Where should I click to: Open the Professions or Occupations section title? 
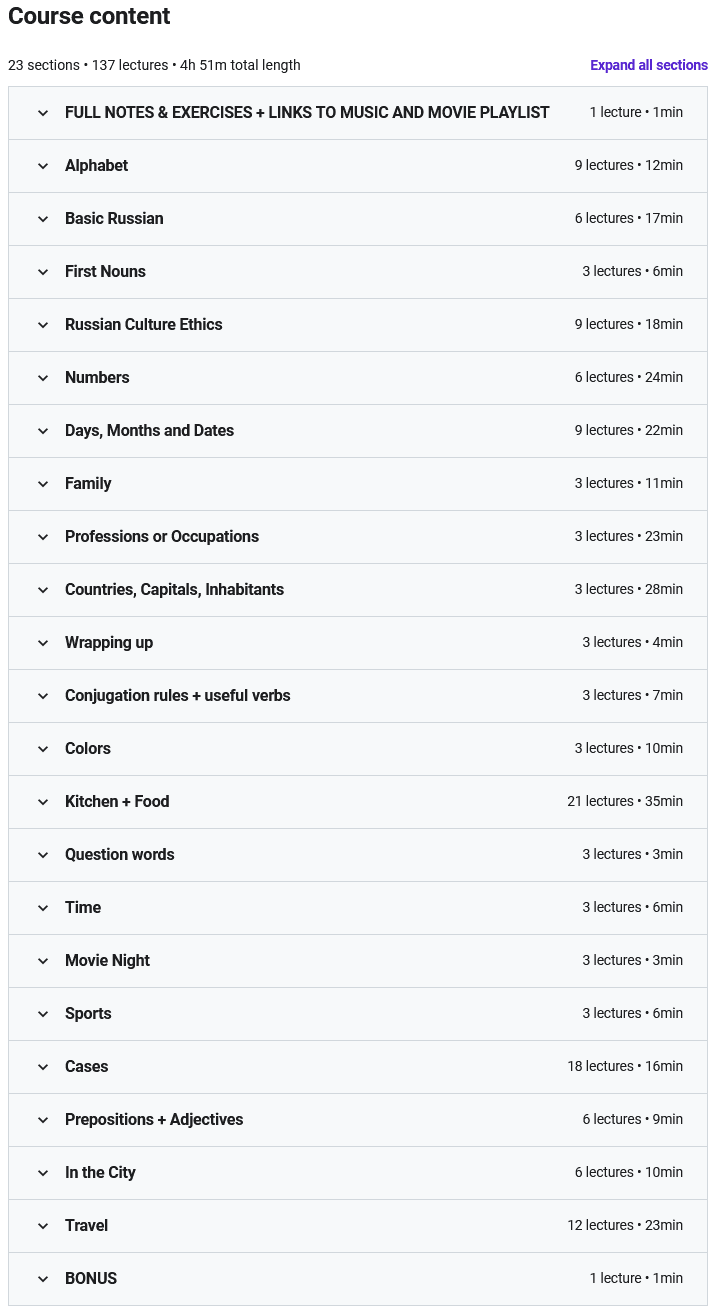[x=161, y=537]
